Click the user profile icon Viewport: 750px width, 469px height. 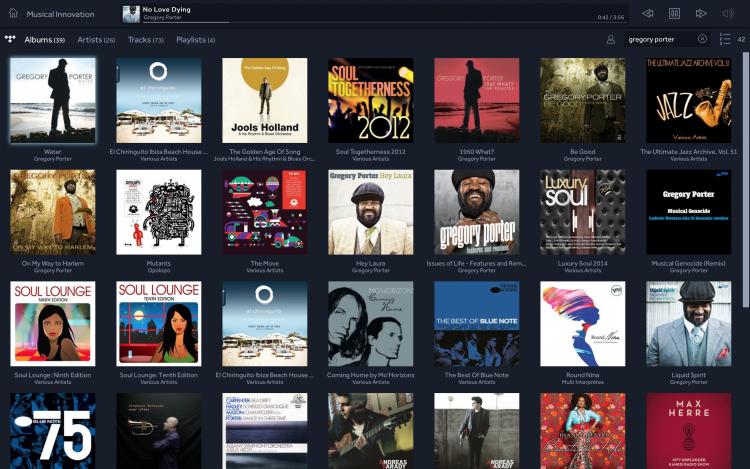(610, 40)
